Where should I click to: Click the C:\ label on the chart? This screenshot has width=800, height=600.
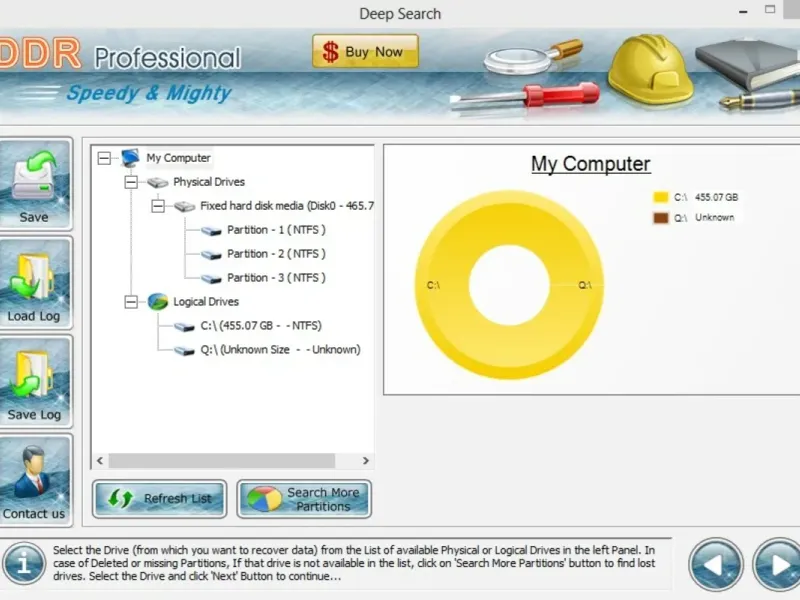coord(433,285)
